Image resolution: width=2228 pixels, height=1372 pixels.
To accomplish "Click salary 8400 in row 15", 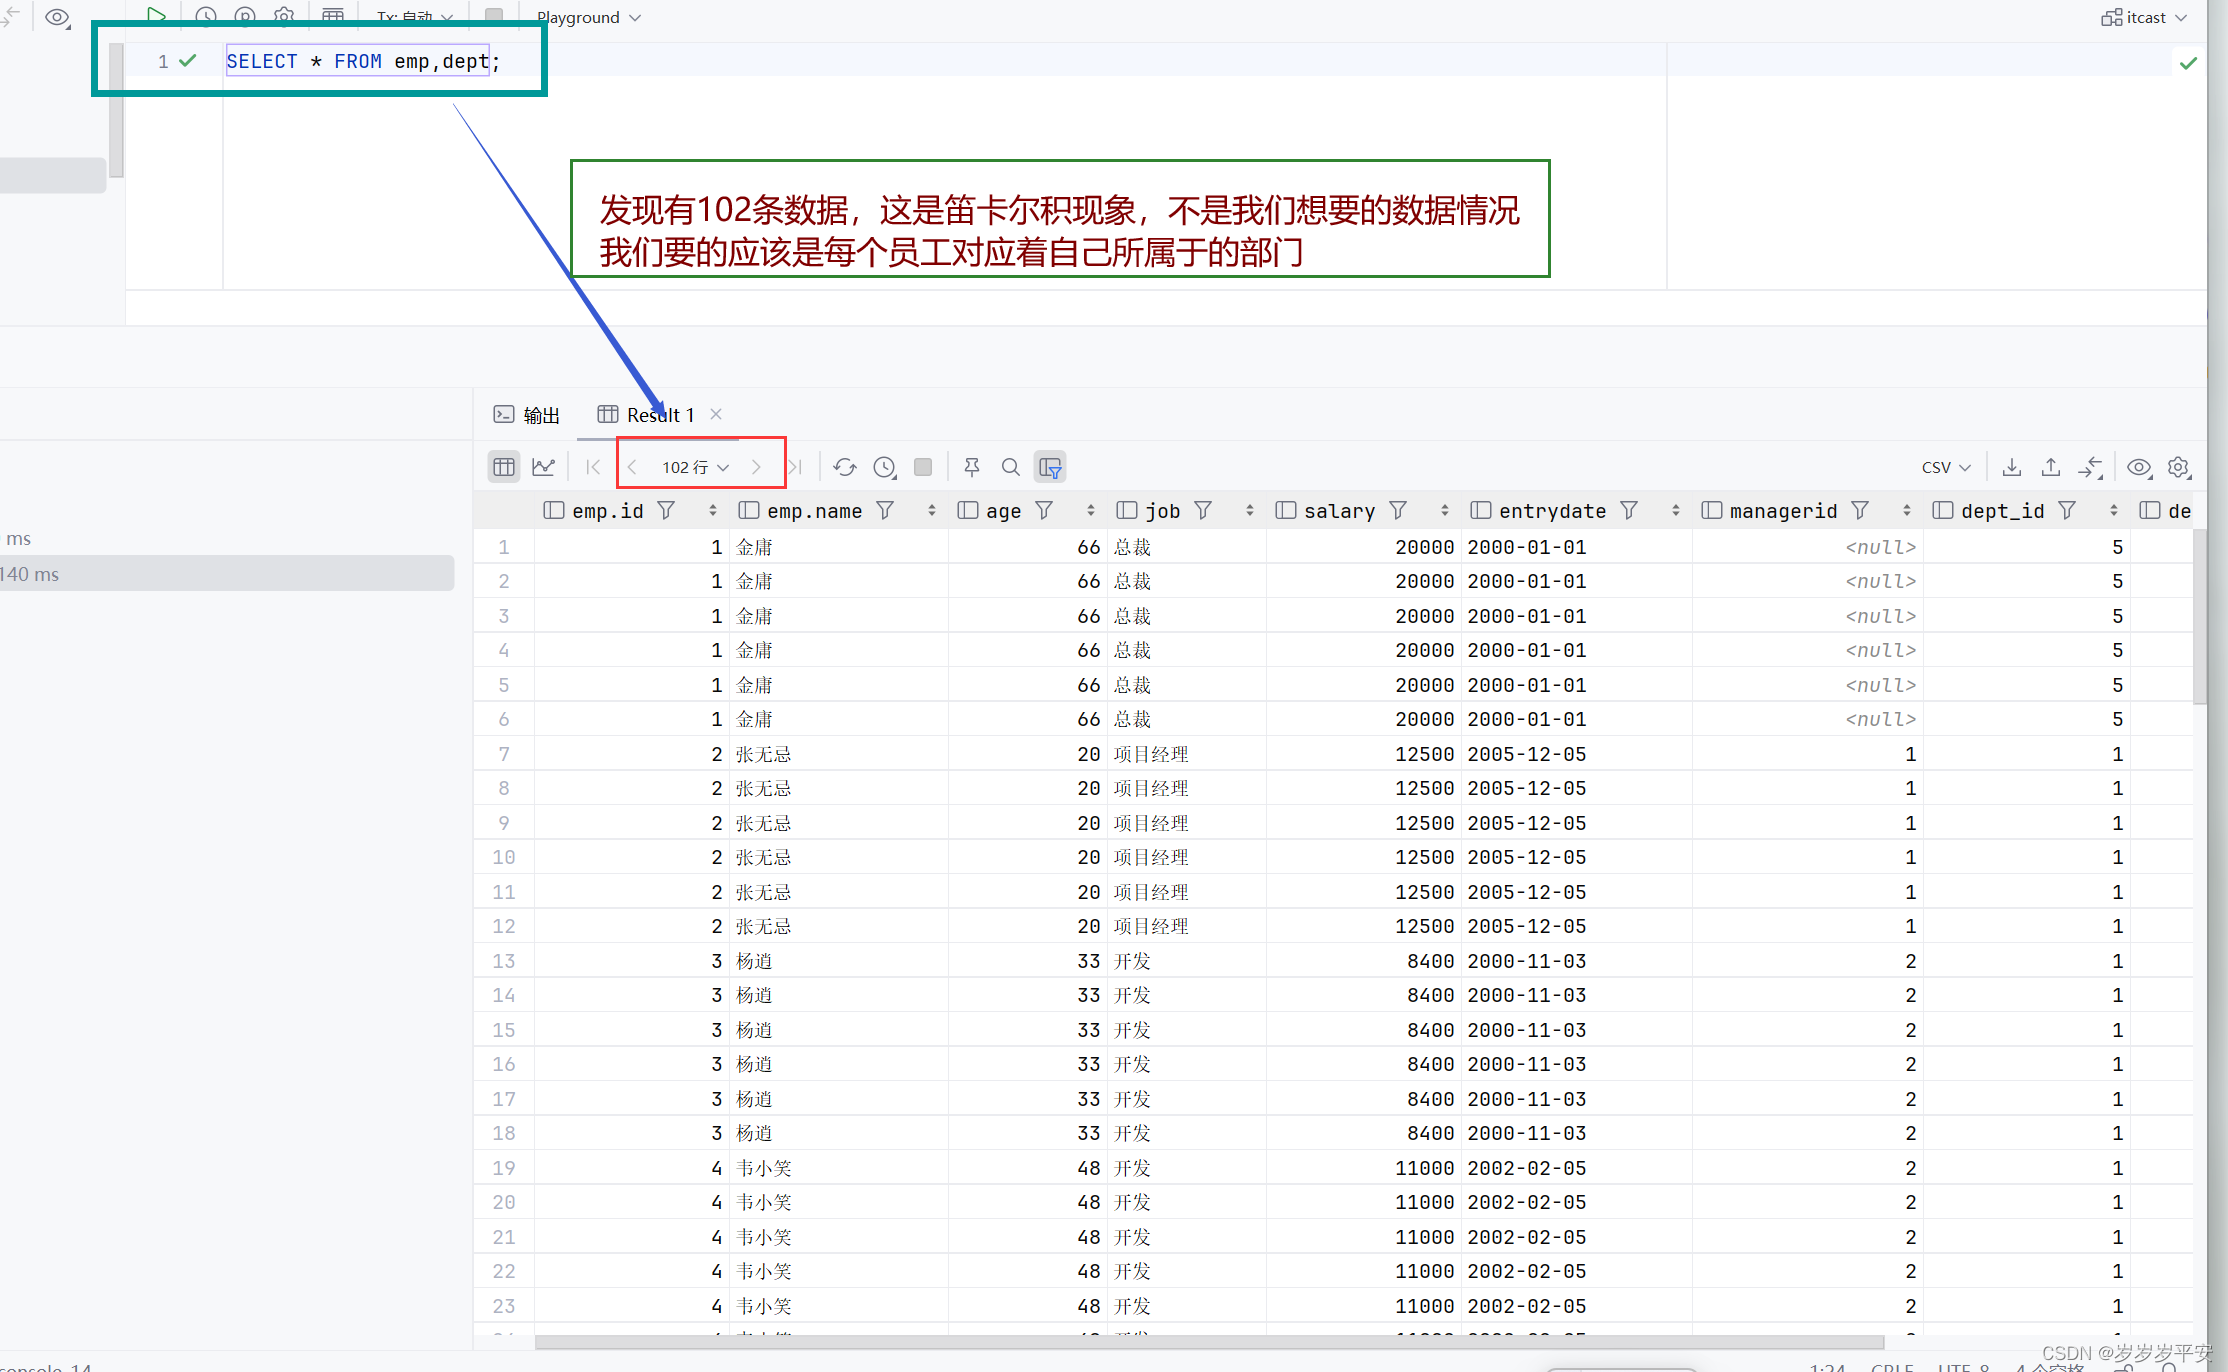I will pyautogui.click(x=1430, y=1030).
